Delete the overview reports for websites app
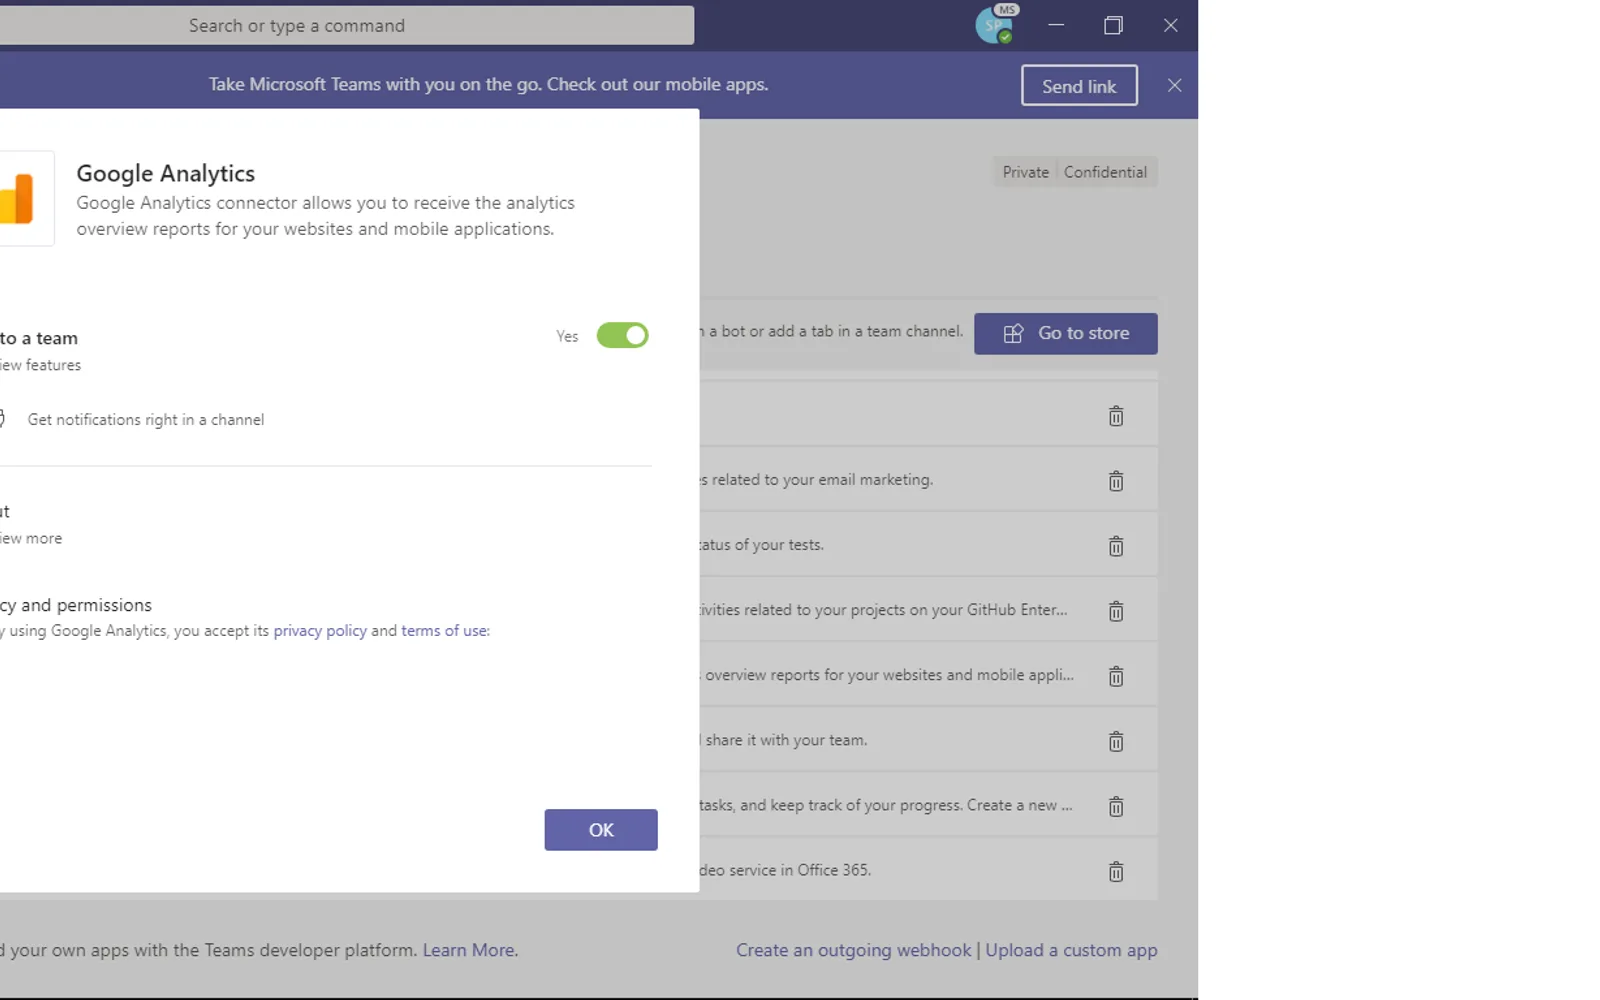The height and width of the screenshot is (1000, 1600). [1116, 676]
